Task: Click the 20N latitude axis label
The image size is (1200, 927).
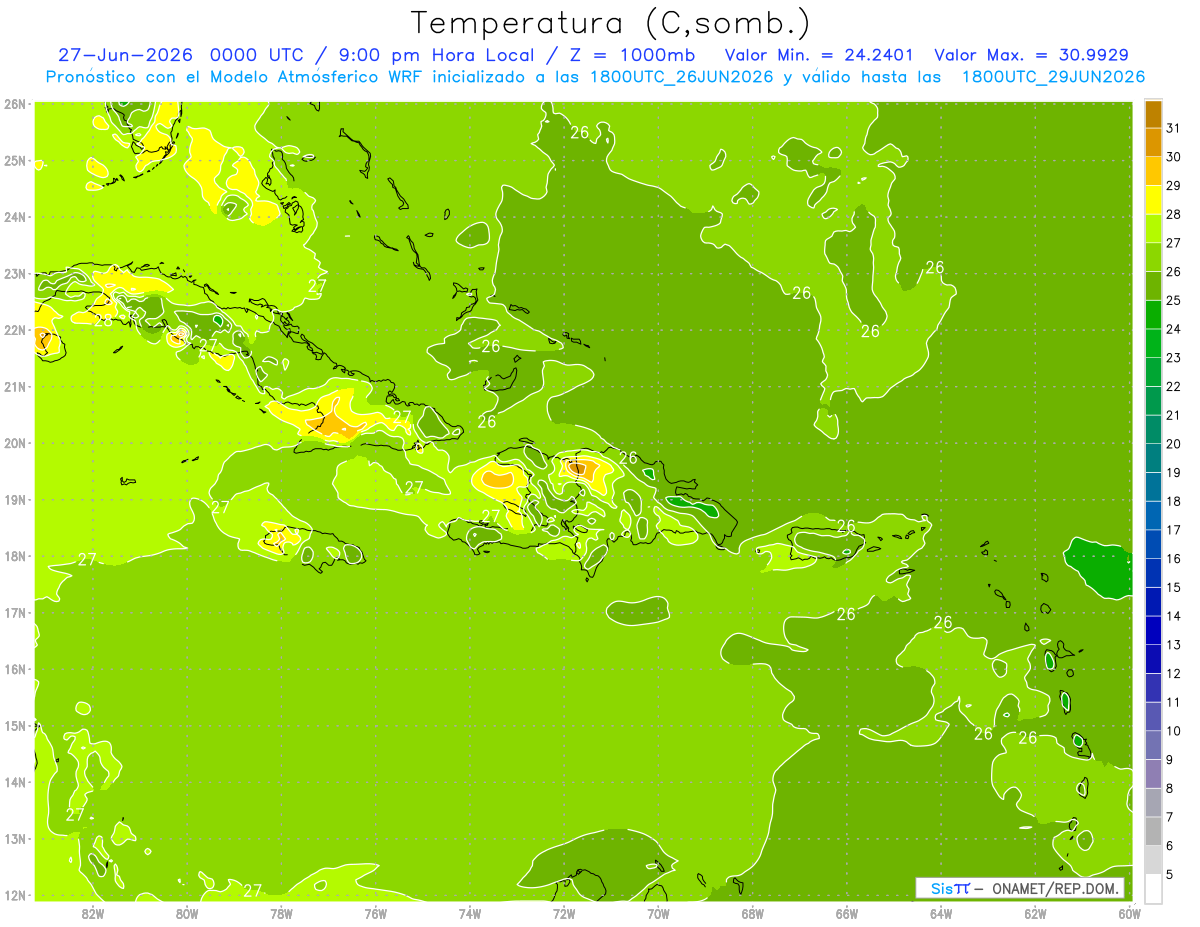Action: point(15,443)
